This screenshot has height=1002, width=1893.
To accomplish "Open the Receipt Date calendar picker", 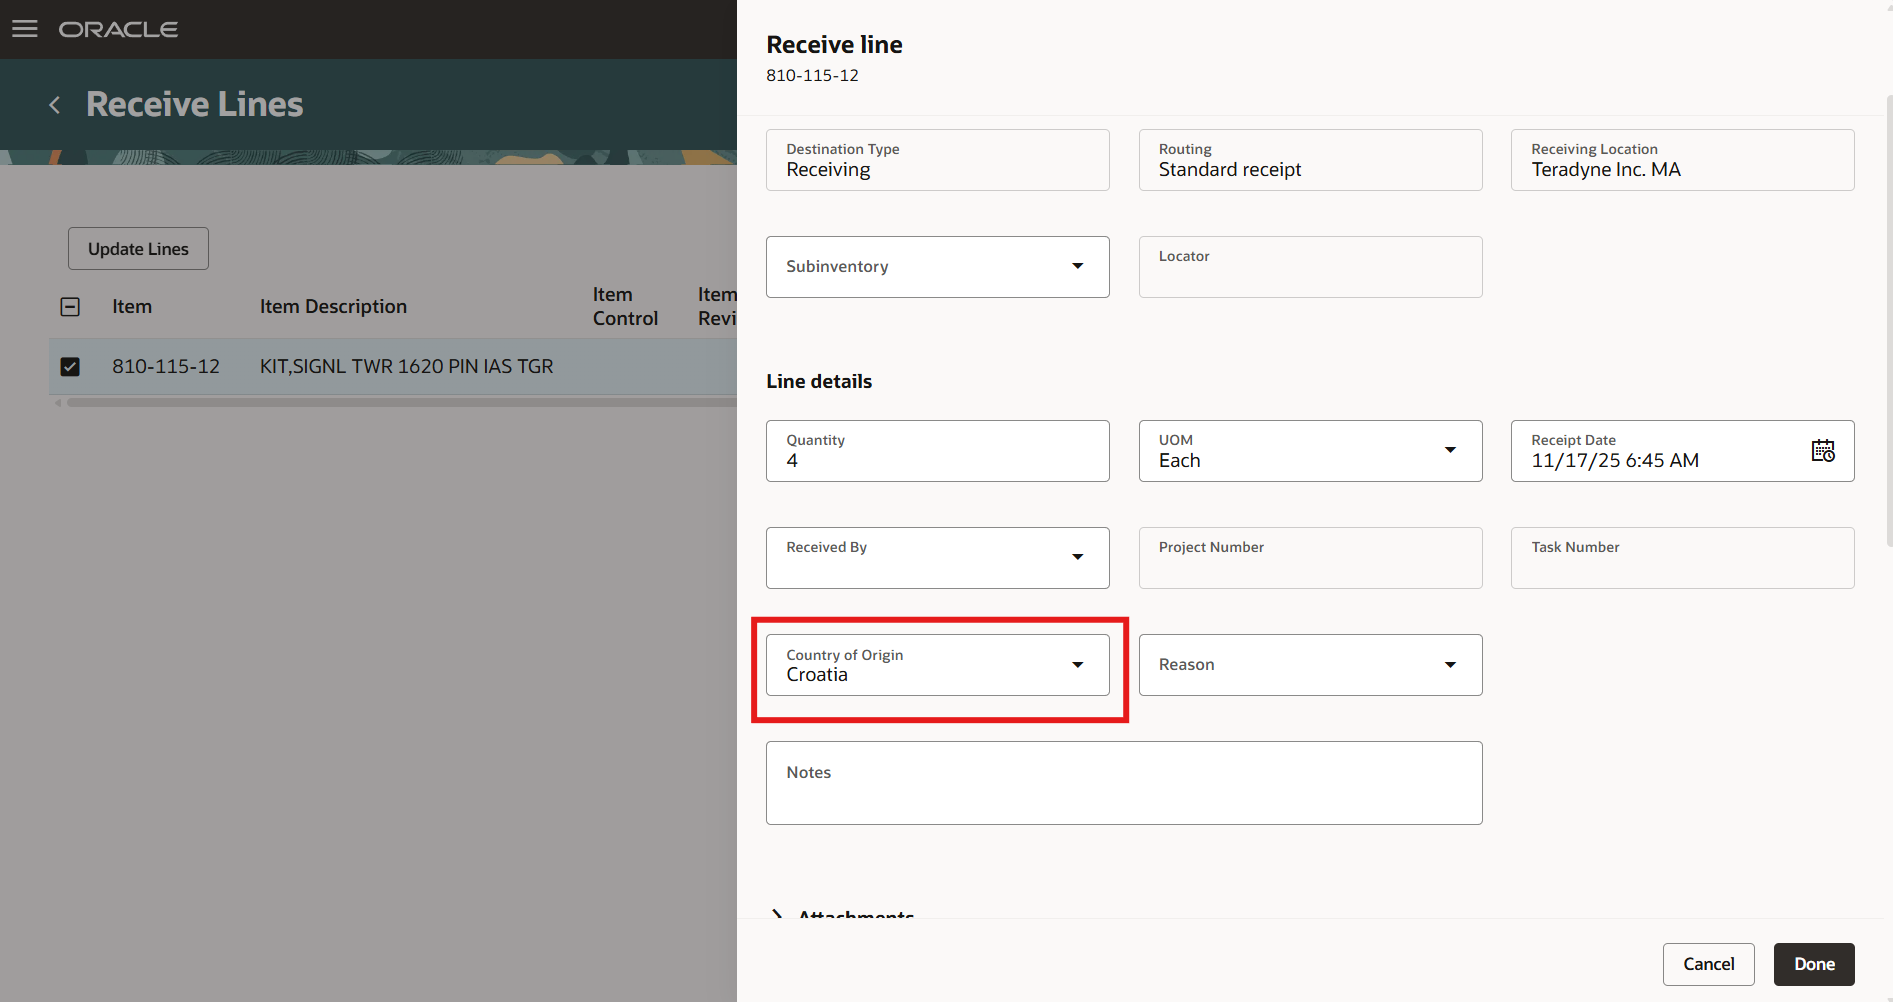I will (x=1822, y=451).
